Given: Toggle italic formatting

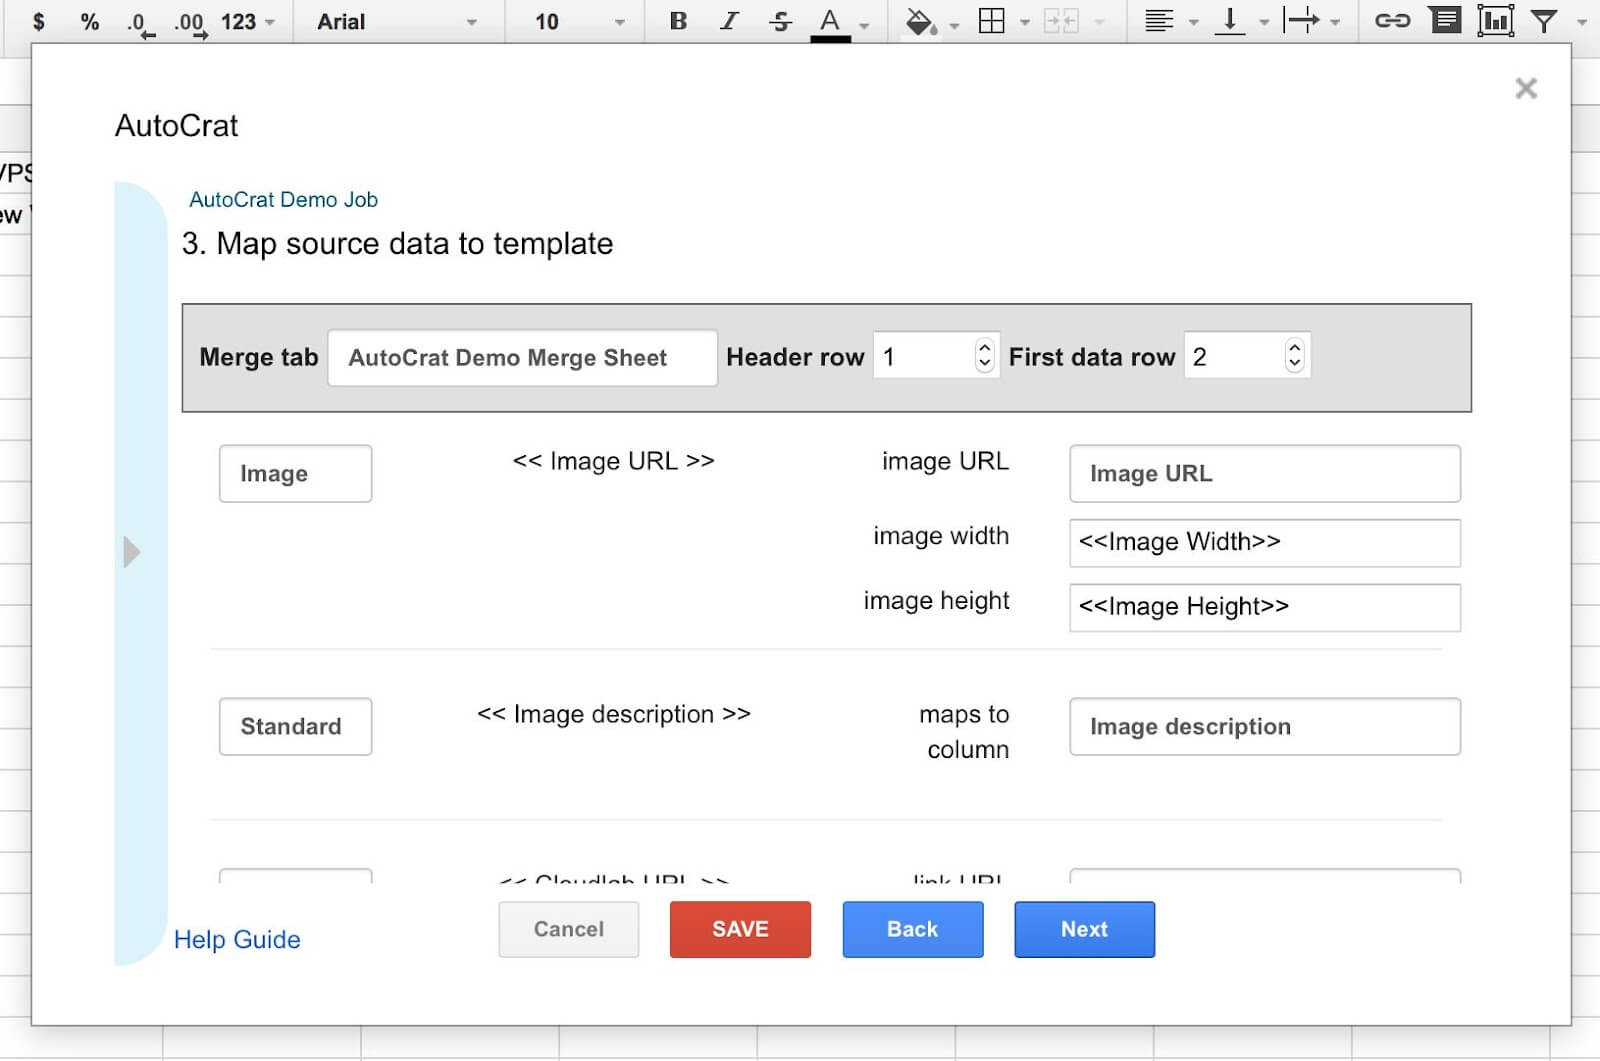Looking at the screenshot, I should [x=729, y=20].
